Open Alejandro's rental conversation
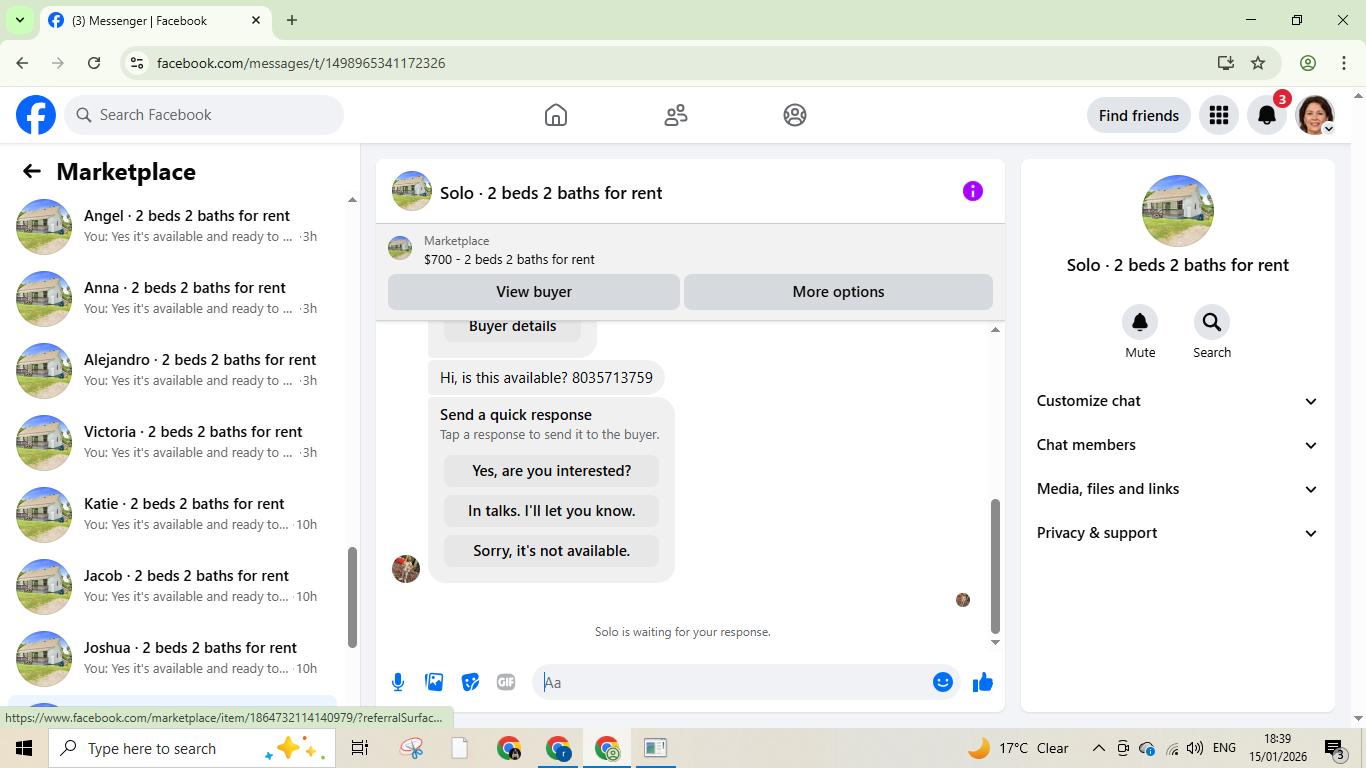1366x768 pixels. click(x=172, y=370)
